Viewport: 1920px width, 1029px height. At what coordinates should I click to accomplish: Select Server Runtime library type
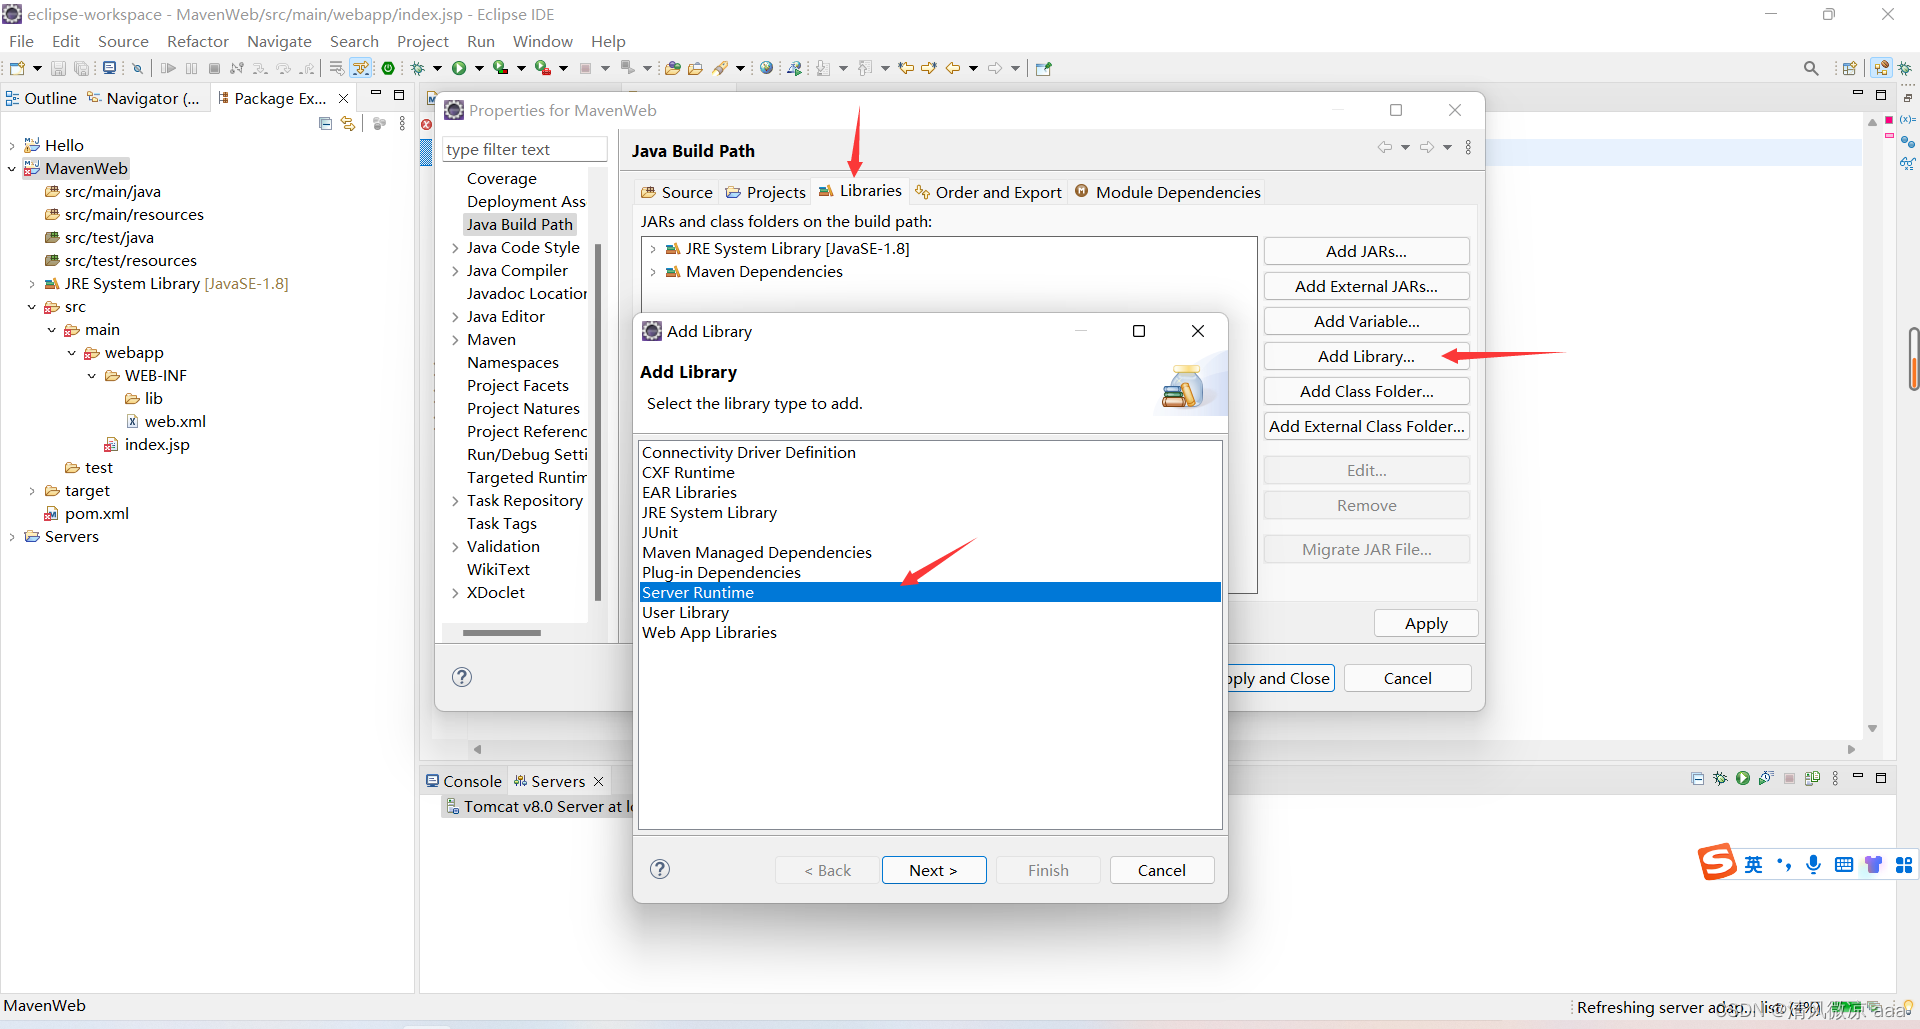(x=698, y=592)
